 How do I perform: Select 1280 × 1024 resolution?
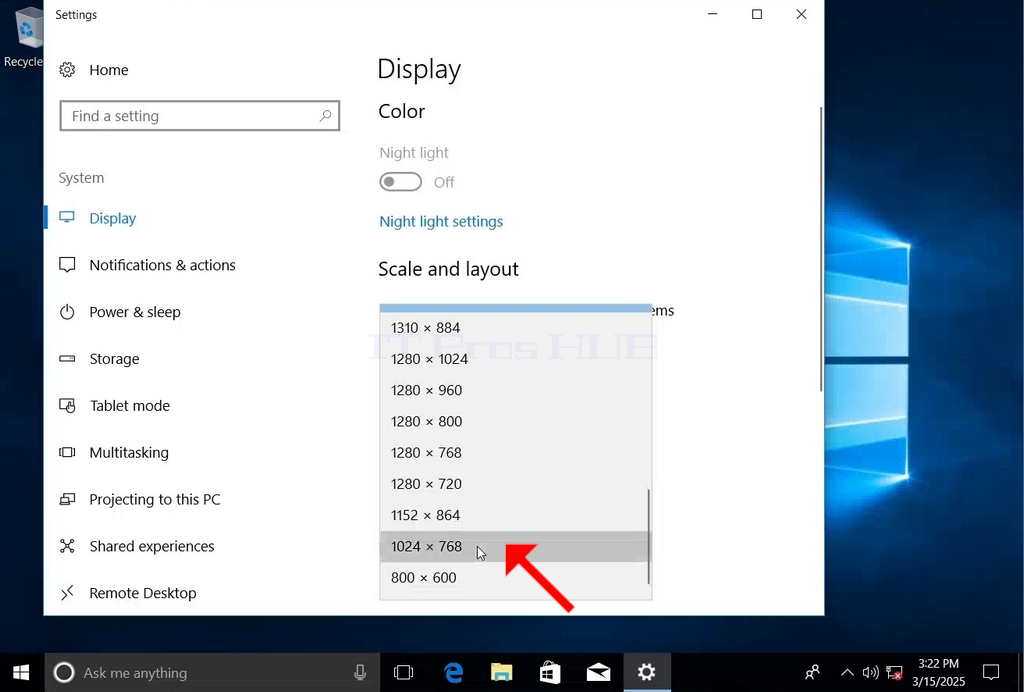515,359
